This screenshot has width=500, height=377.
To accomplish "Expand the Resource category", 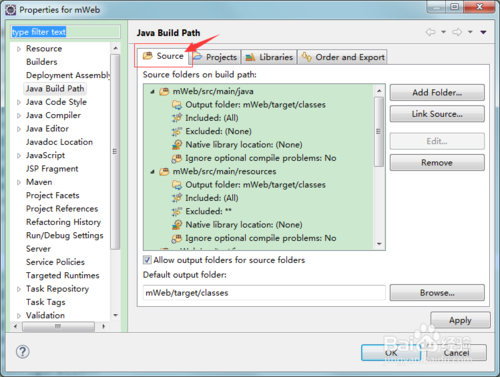I will point(19,49).
